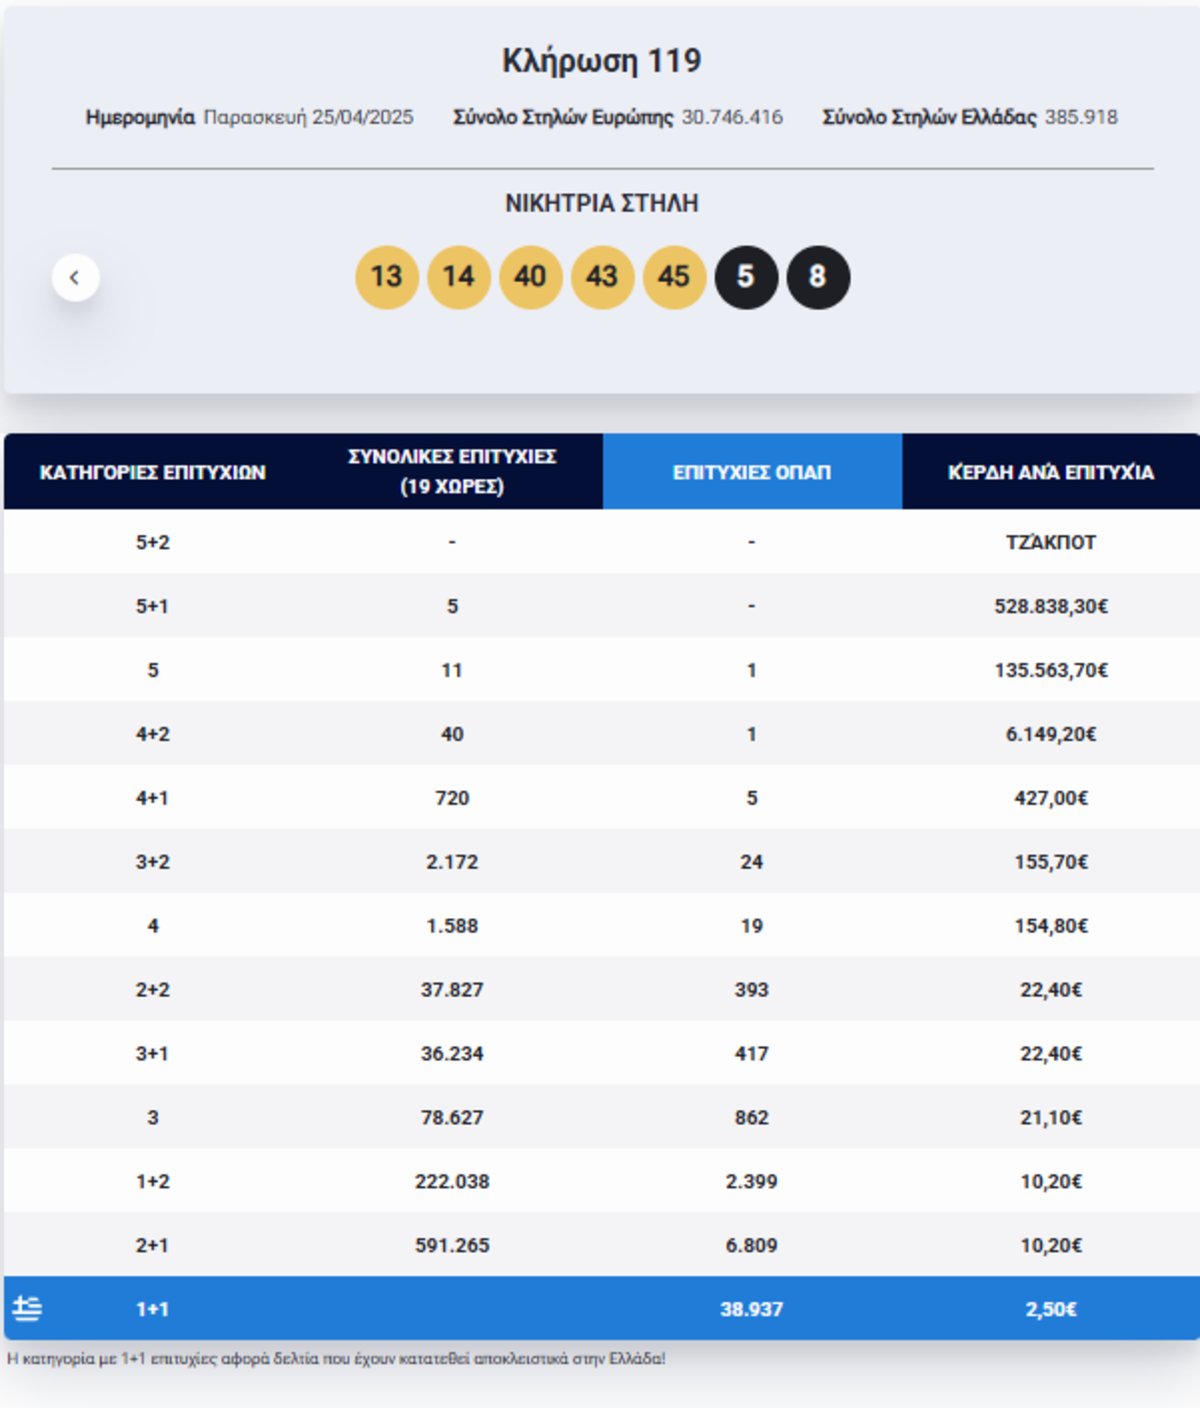Click the Κλήρωση 119 title
Screen dimensions: 1200x1408
(602, 61)
